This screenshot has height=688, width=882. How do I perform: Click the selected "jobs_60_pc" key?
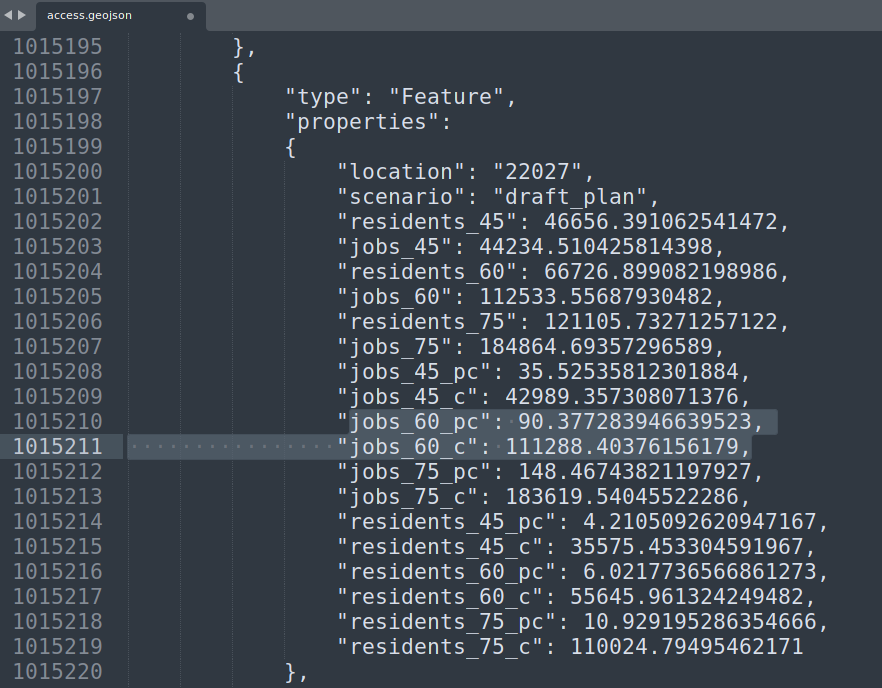(414, 421)
